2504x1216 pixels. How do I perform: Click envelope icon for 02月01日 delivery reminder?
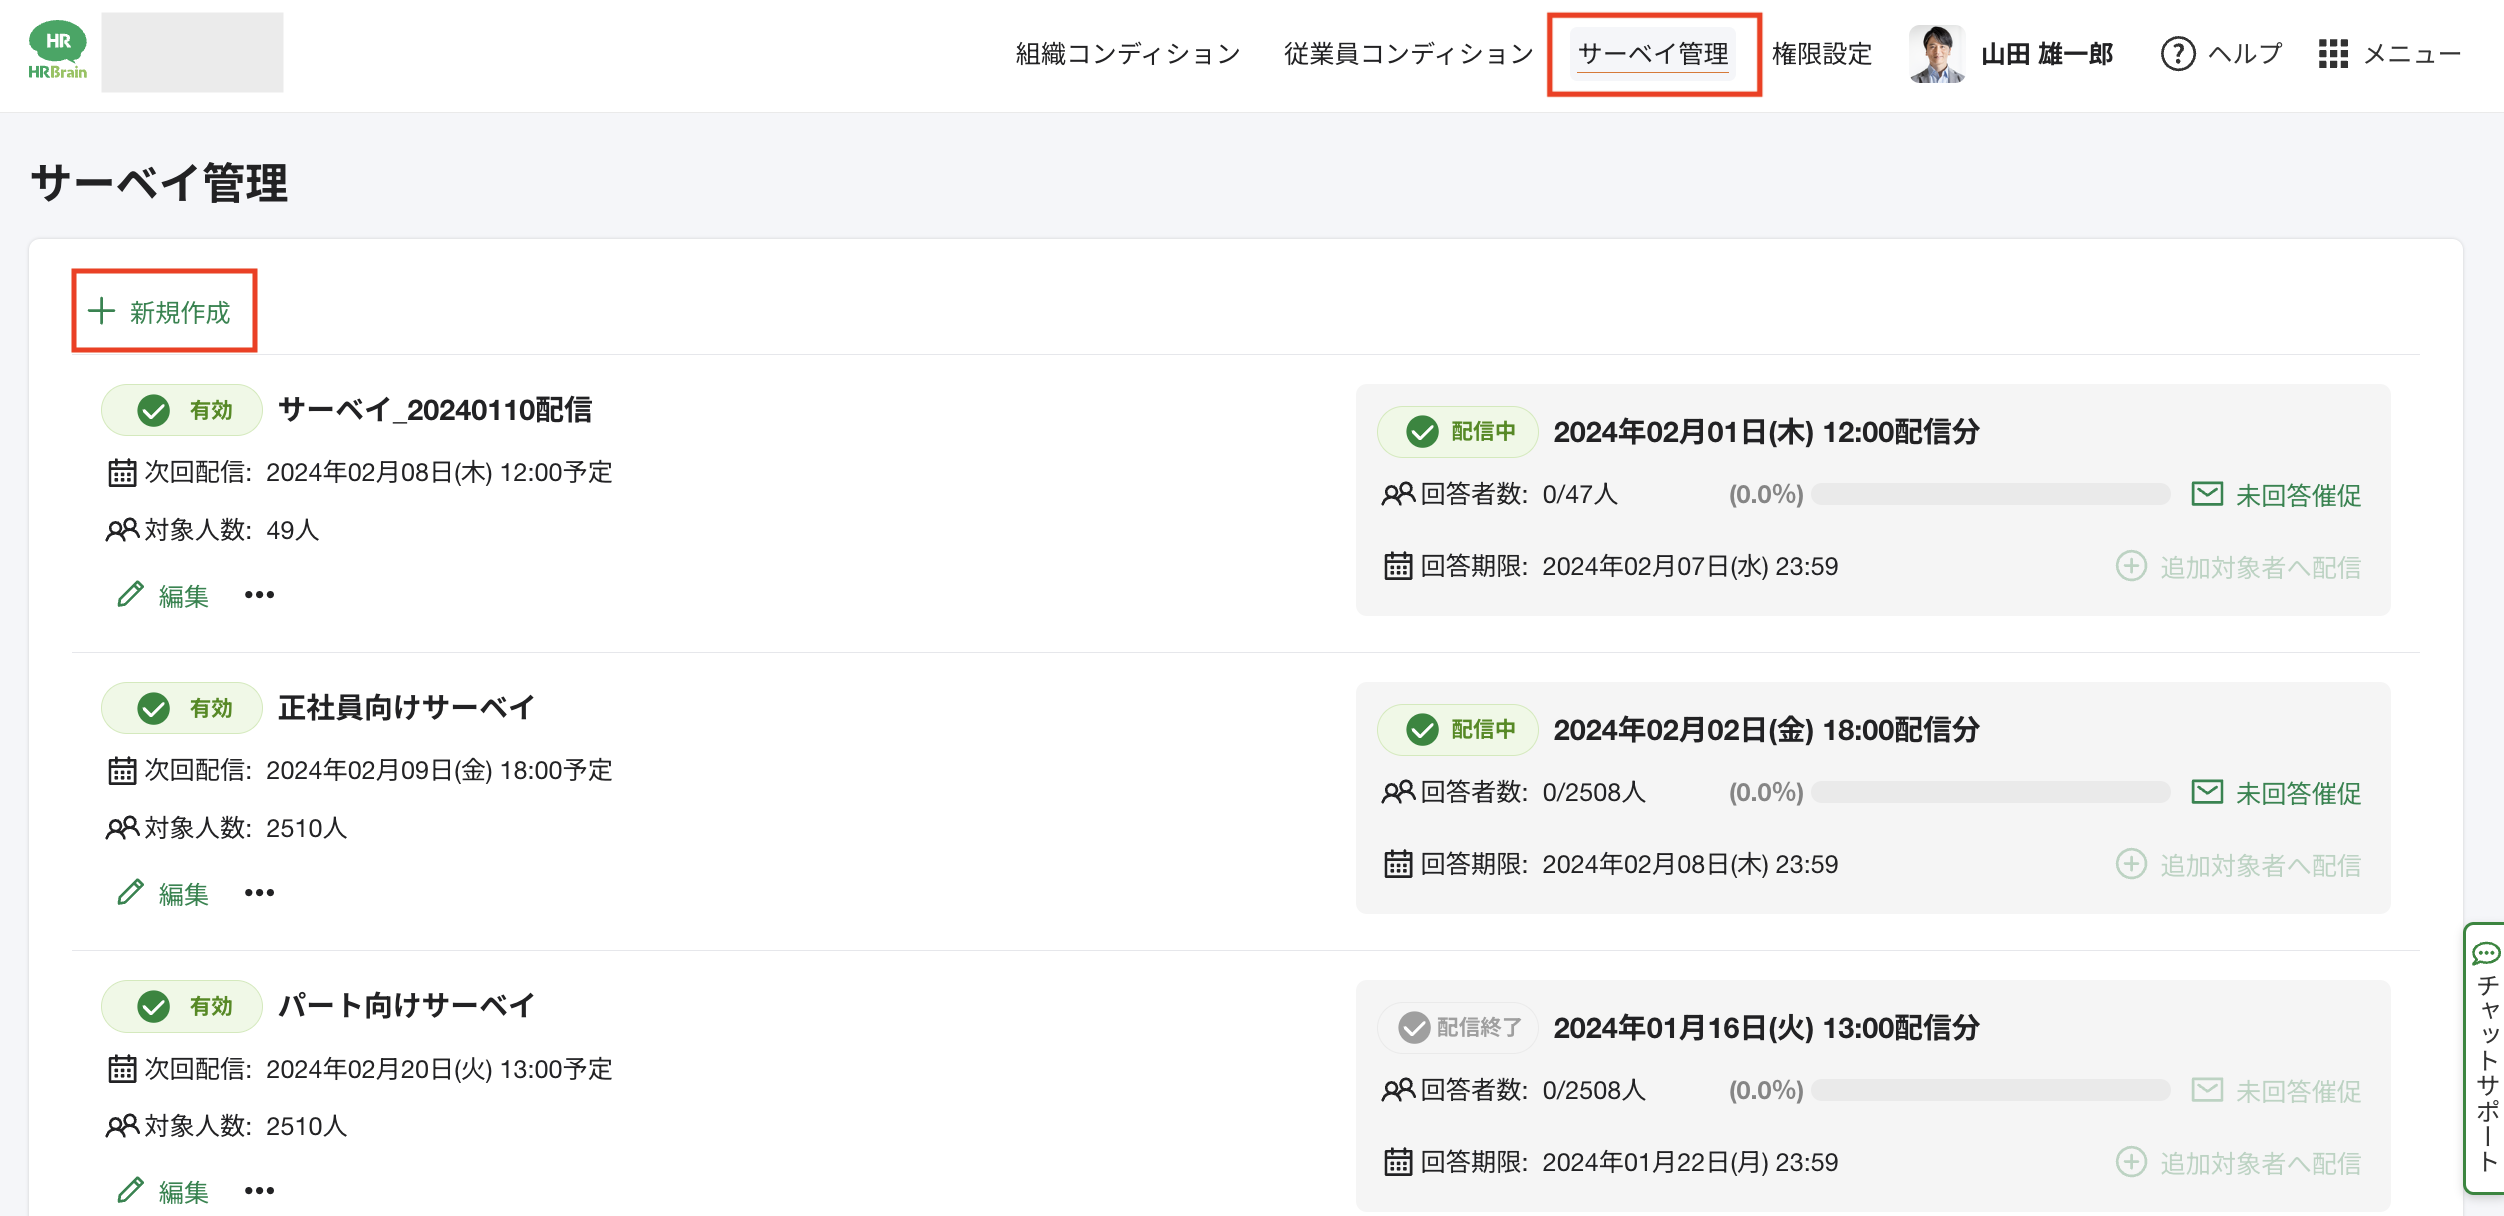click(2207, 494)
